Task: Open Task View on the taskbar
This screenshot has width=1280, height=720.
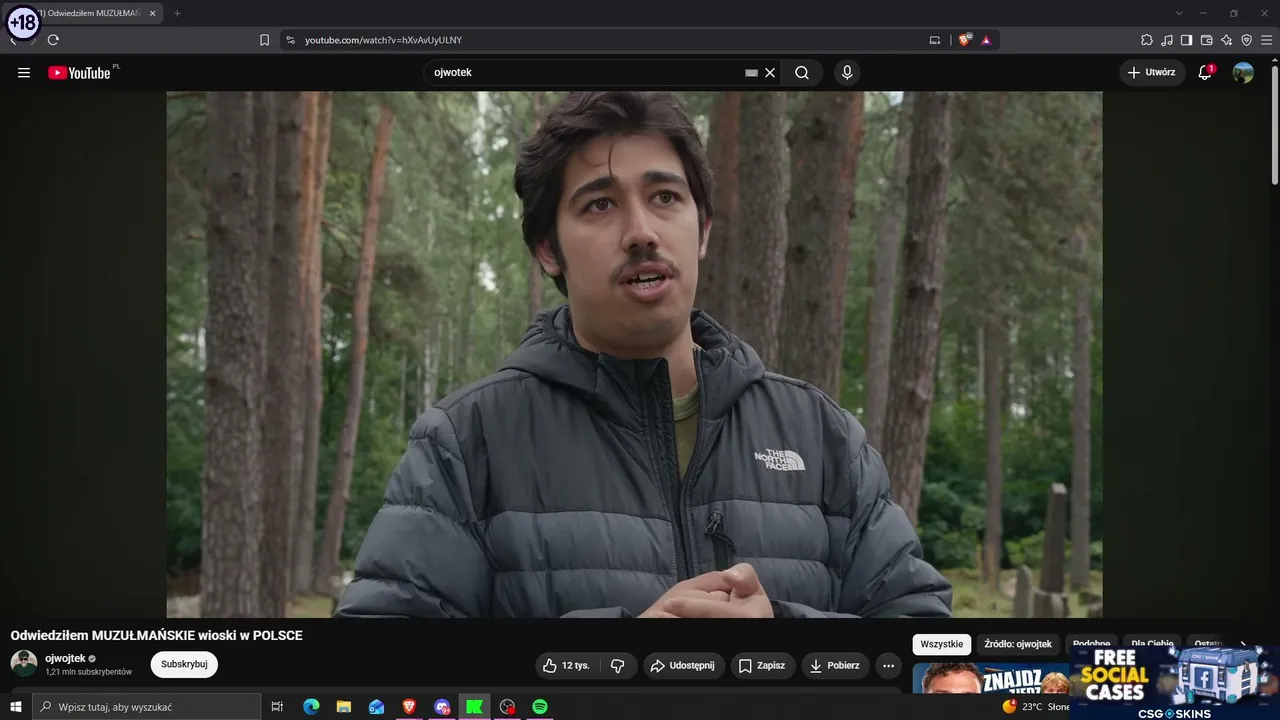Action: (277, 707)
